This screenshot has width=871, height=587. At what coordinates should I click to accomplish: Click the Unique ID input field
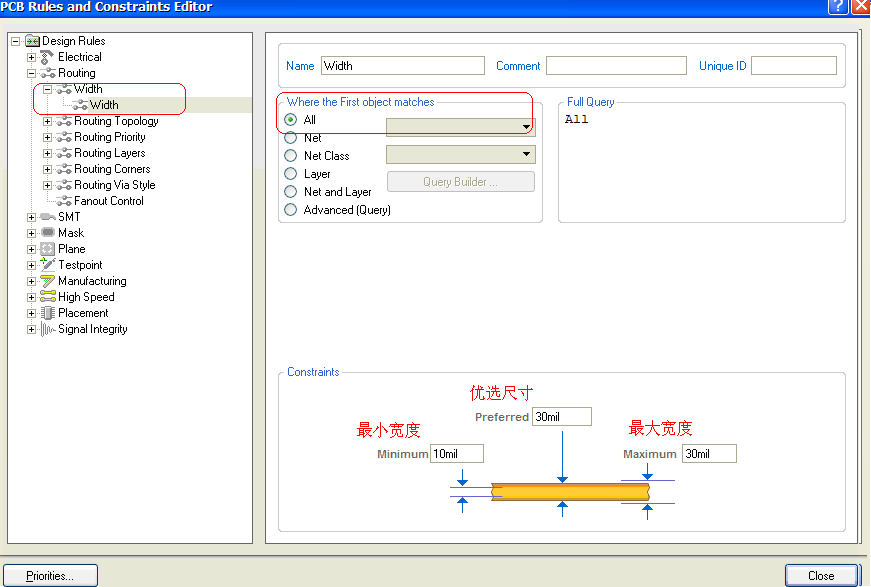794,66
